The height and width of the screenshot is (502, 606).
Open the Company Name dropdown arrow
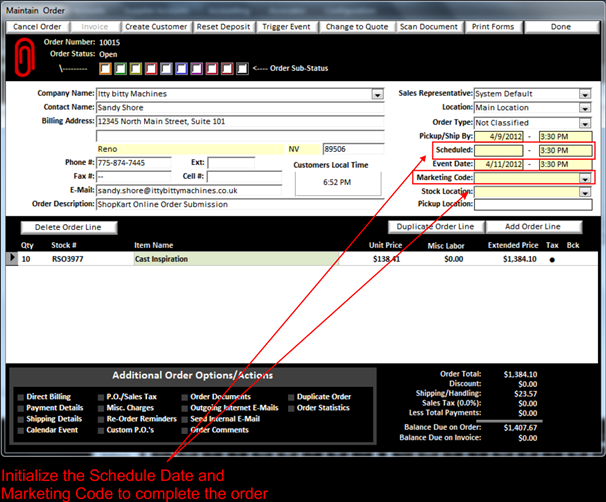pyautogui.click(x=377, y=94)
